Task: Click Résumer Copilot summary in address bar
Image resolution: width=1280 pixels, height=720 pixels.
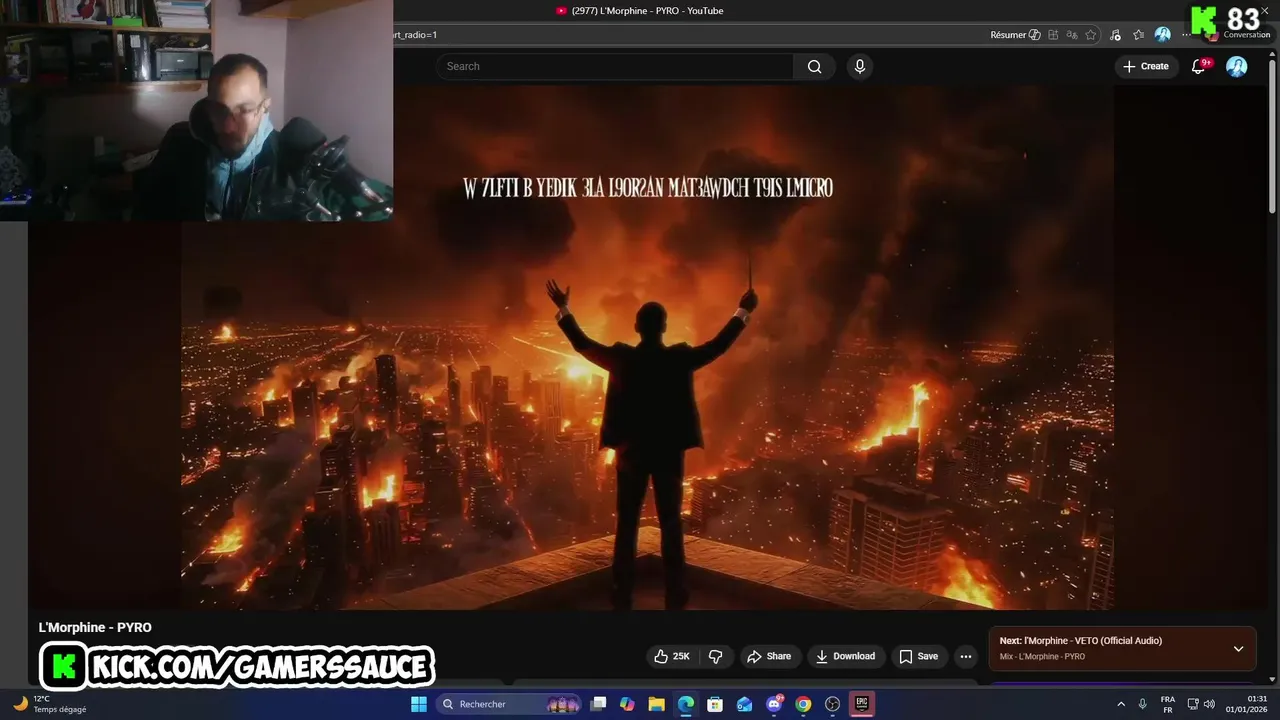Action: [1015, 35]
